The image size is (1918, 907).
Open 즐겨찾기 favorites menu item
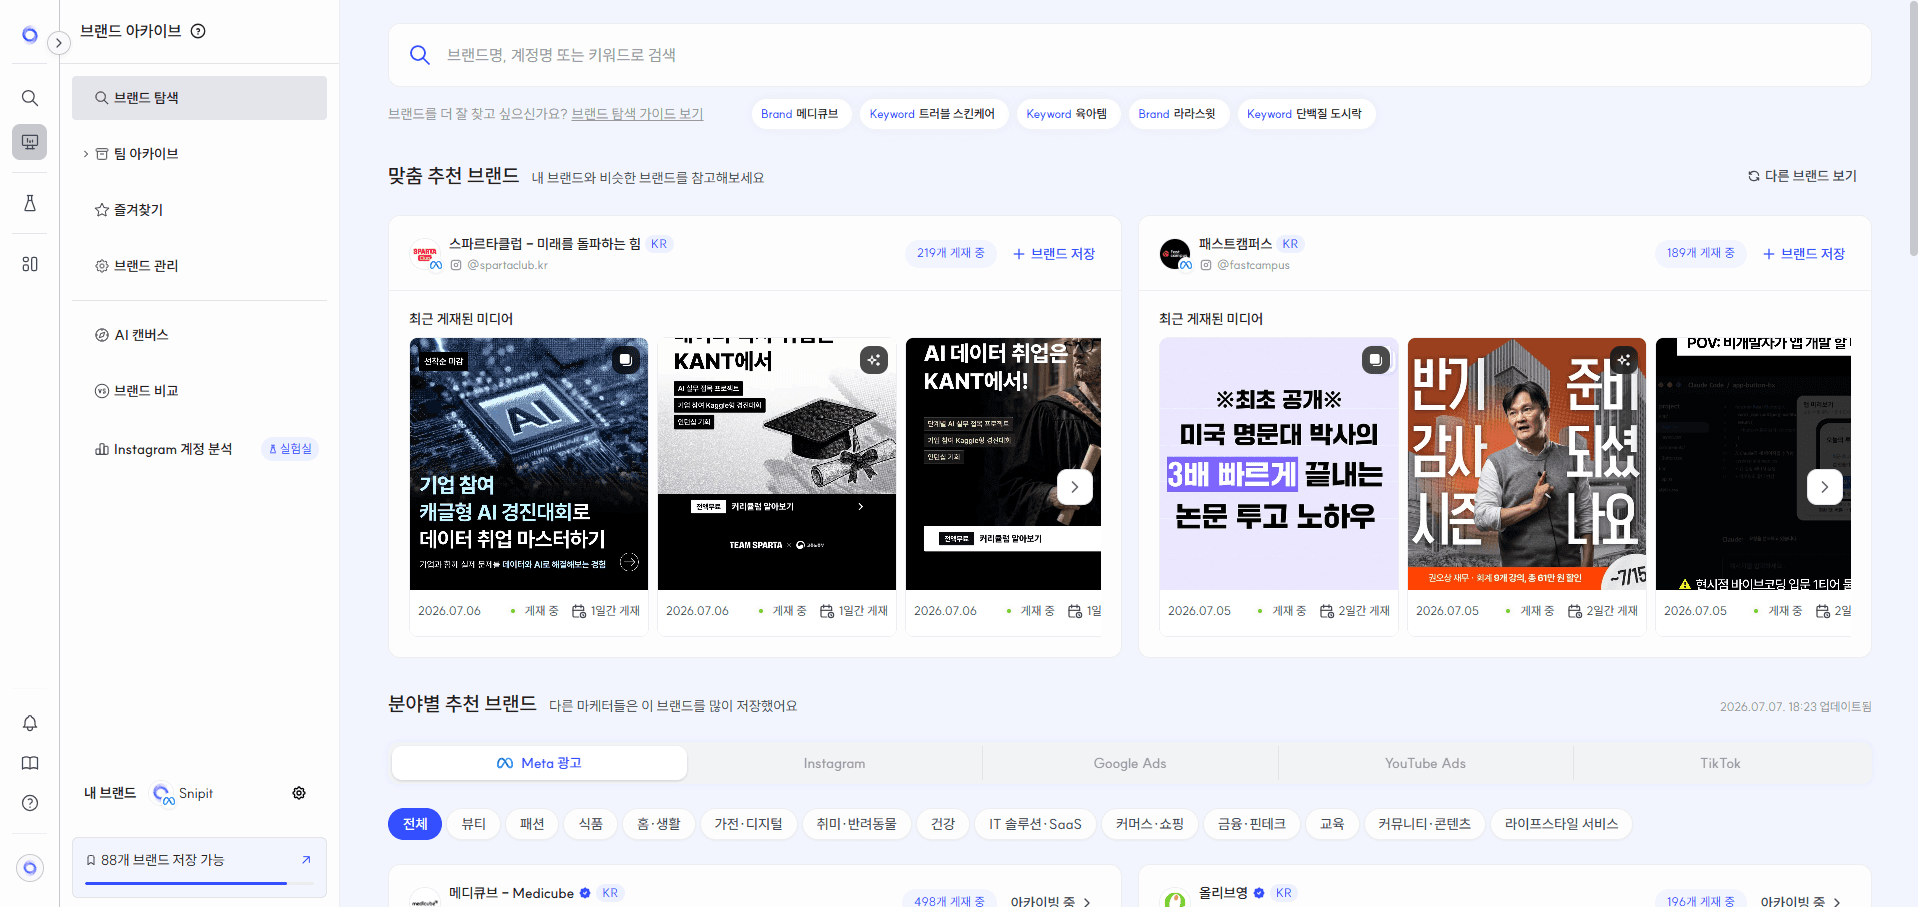tap(199, 210)
